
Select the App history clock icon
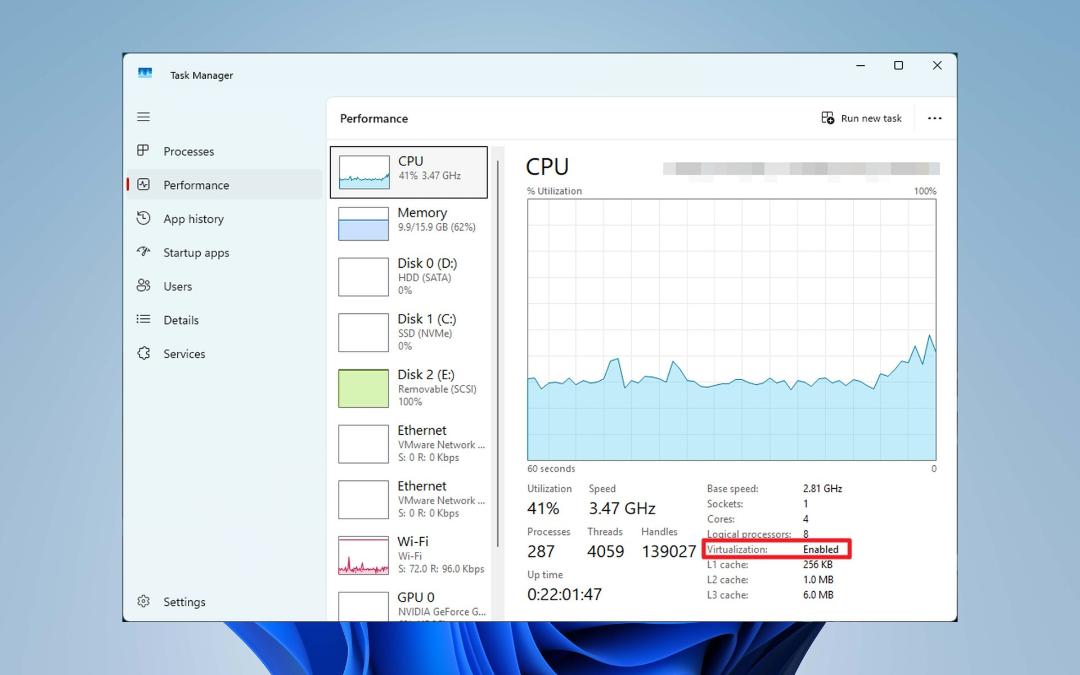click(x=143, y=218)
